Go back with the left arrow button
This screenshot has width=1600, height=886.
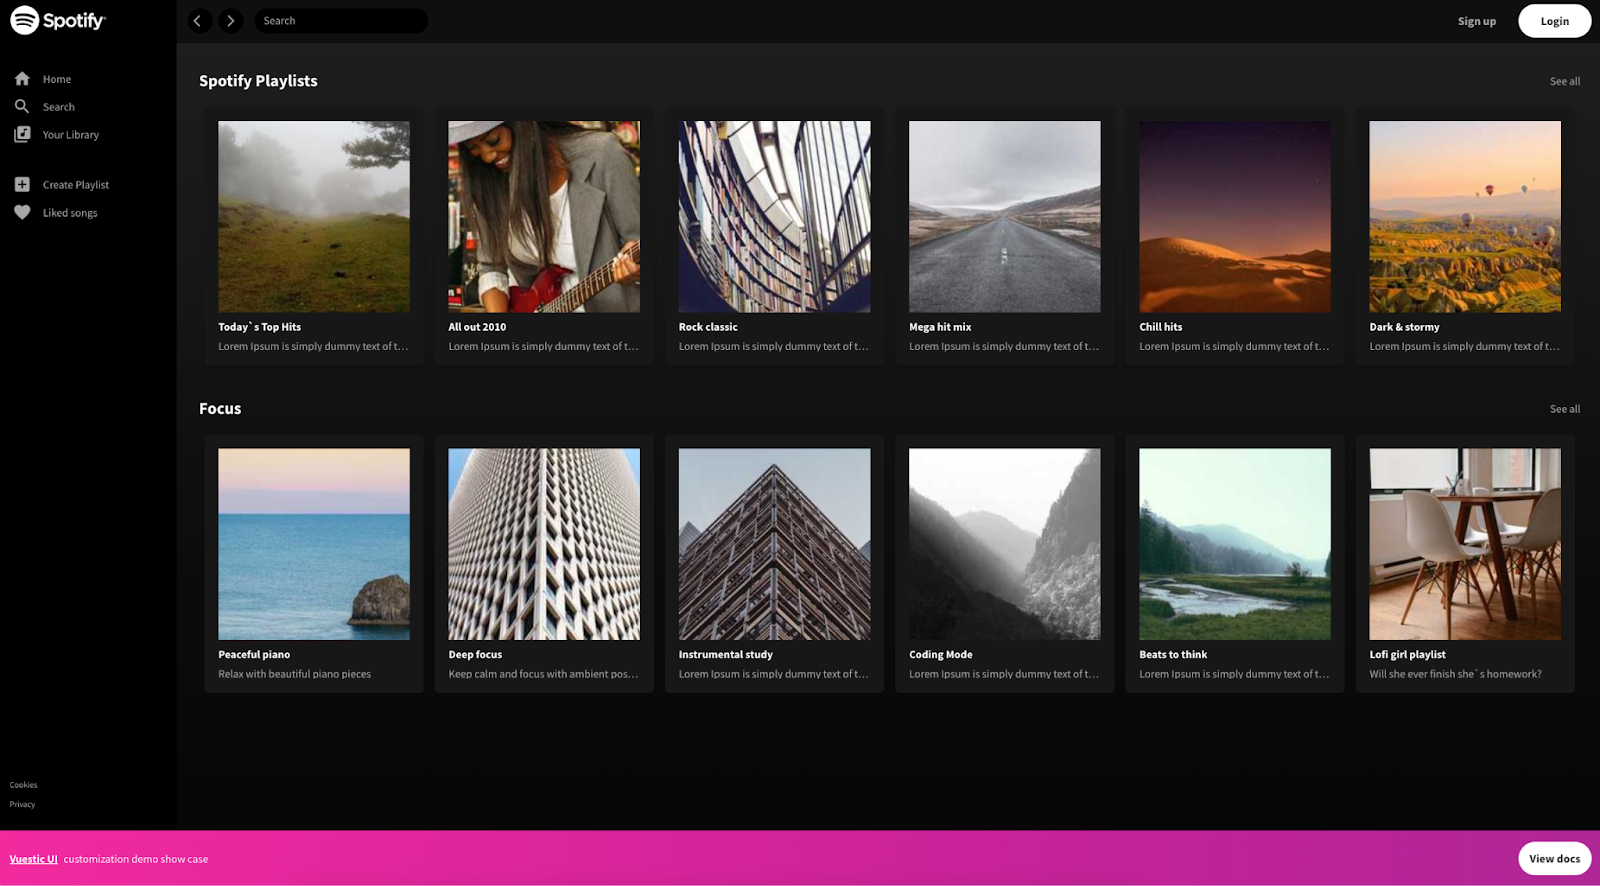pos(198,21)
